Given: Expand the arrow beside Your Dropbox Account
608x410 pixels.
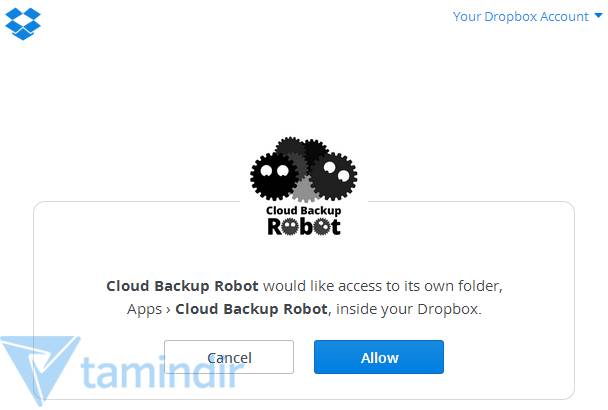Looking at the screenshot, I should click(x=598, y=16).
